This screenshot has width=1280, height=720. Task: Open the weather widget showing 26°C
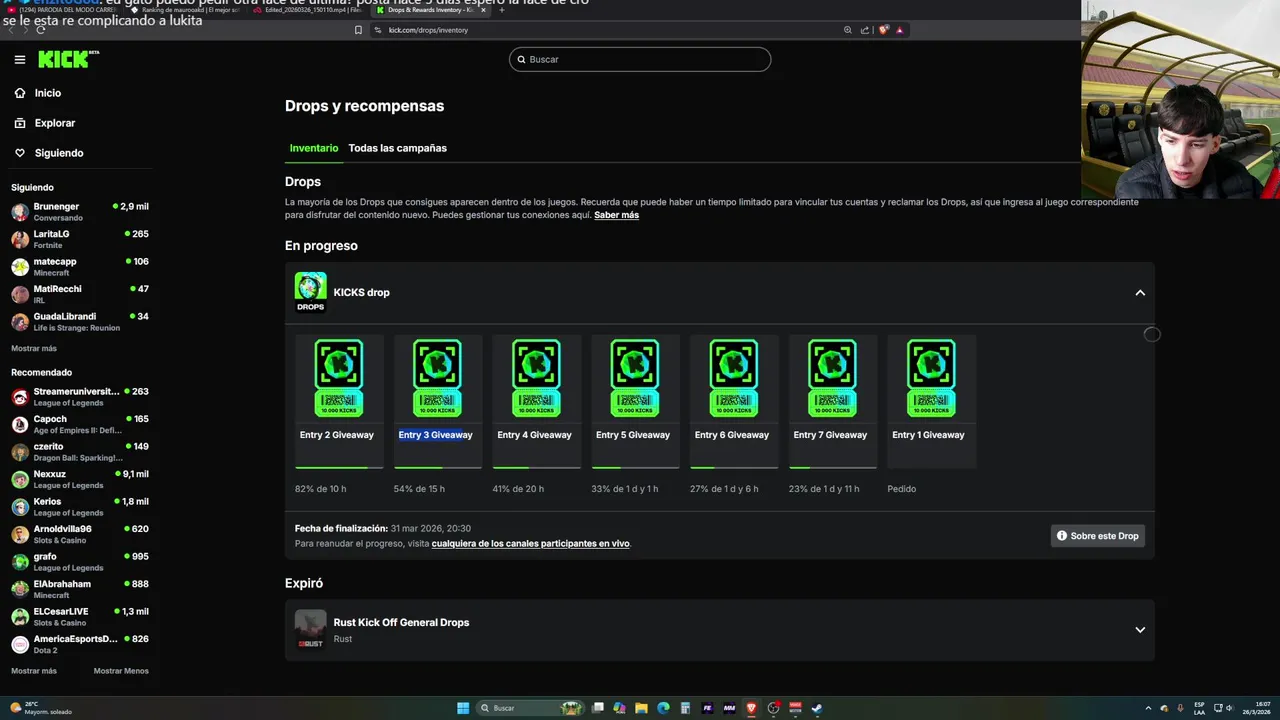click(x=40, y=708)
